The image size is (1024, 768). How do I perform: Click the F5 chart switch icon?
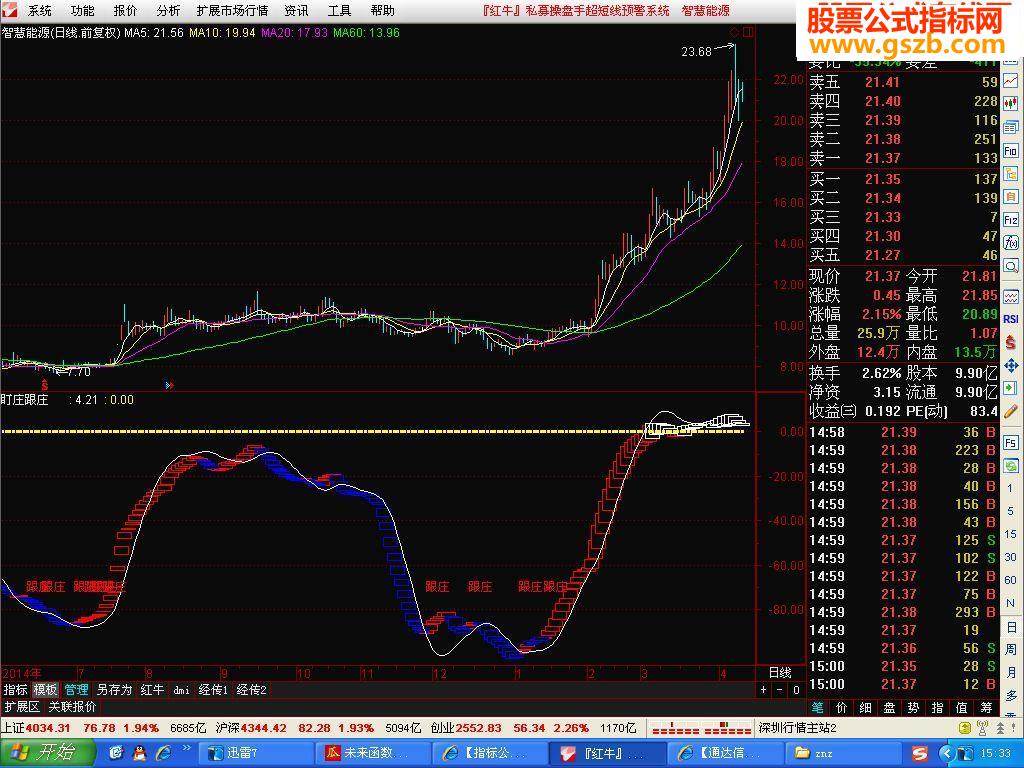point(1010,443)
